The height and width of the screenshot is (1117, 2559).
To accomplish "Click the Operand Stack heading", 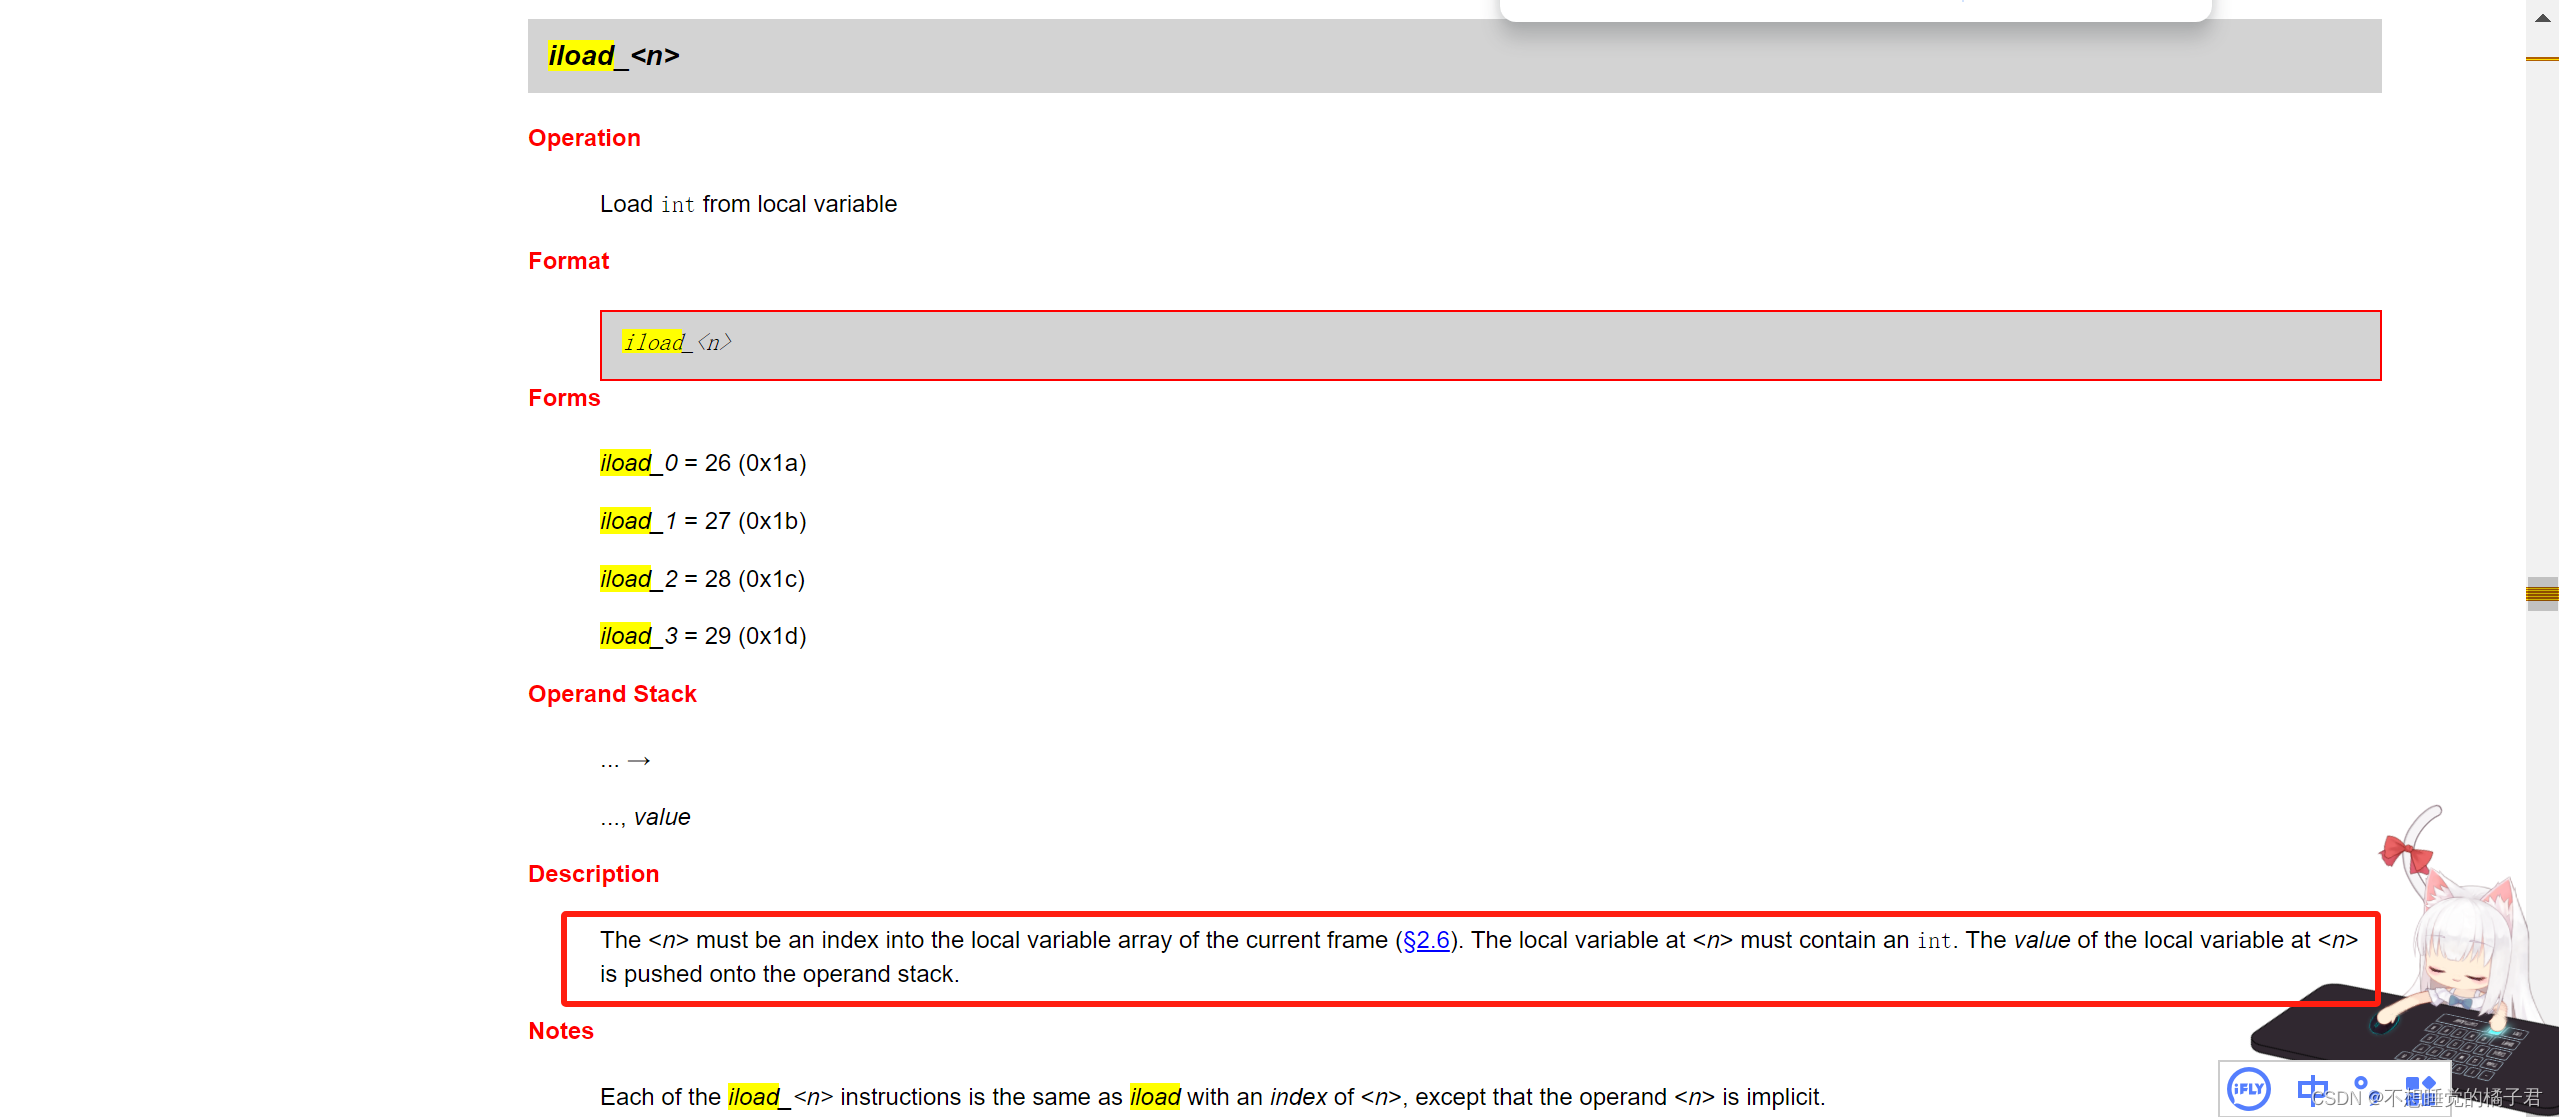I will point(612,694).
